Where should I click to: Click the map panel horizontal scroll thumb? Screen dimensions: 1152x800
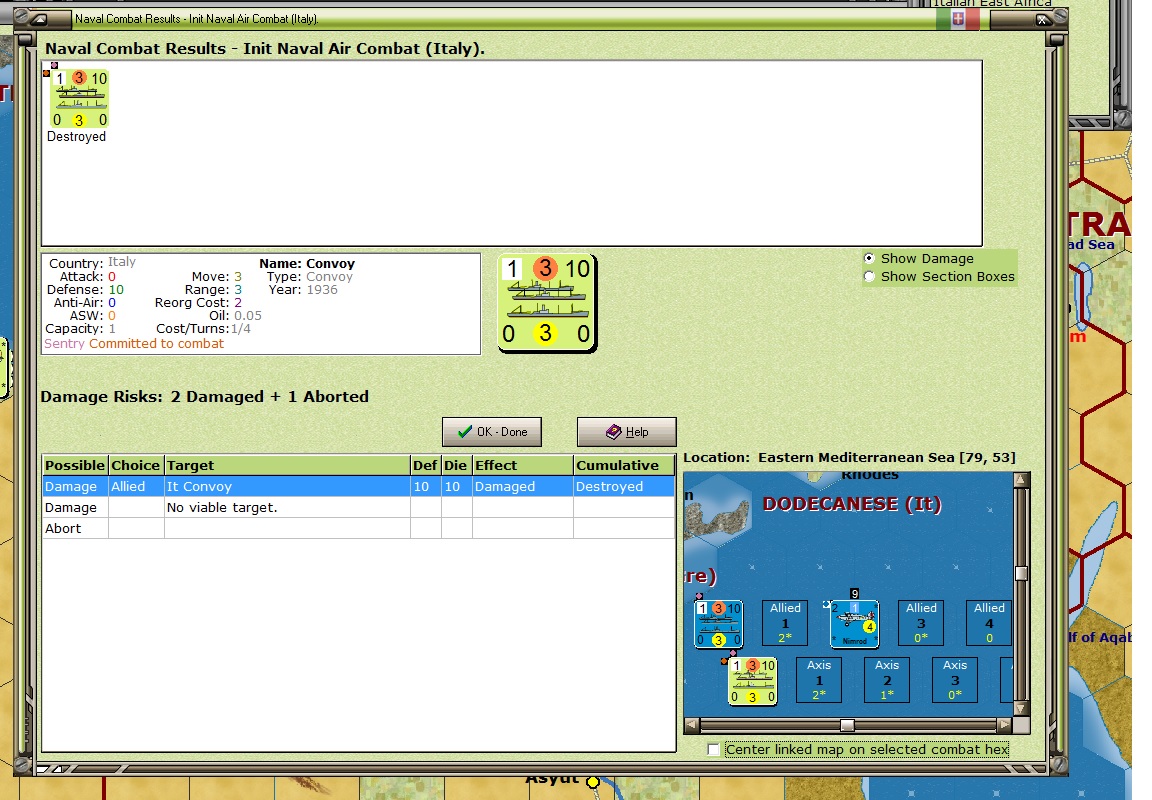(847, 726)
